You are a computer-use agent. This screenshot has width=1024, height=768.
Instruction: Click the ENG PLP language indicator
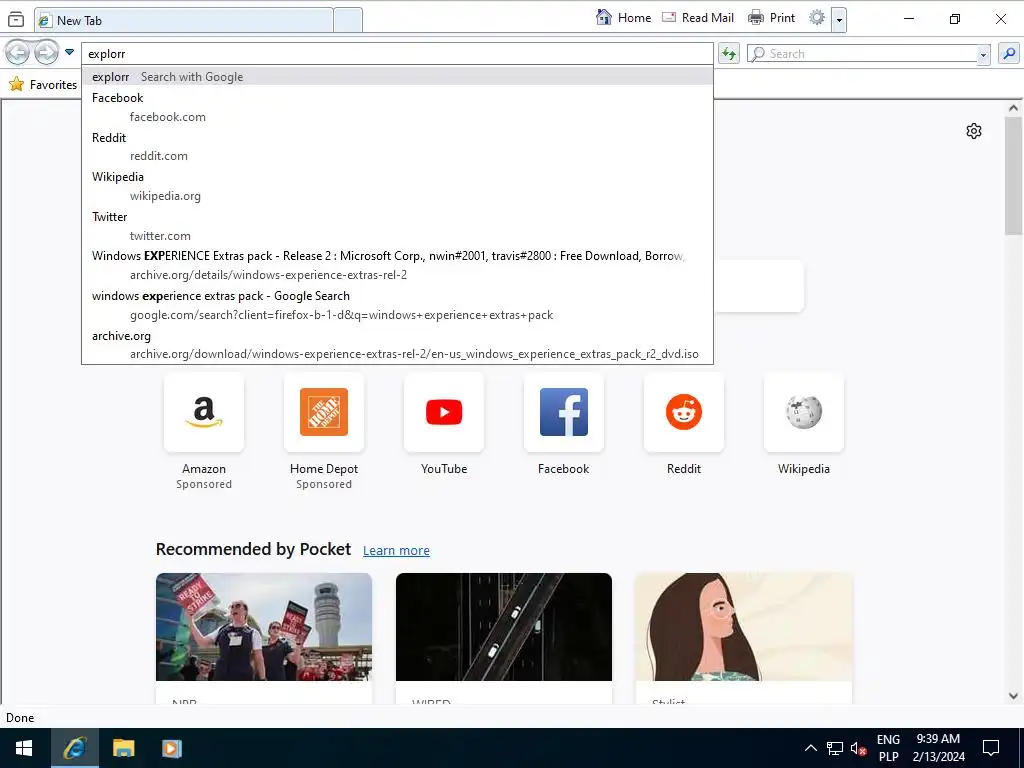pyautogui.click(x=888, y=748)
